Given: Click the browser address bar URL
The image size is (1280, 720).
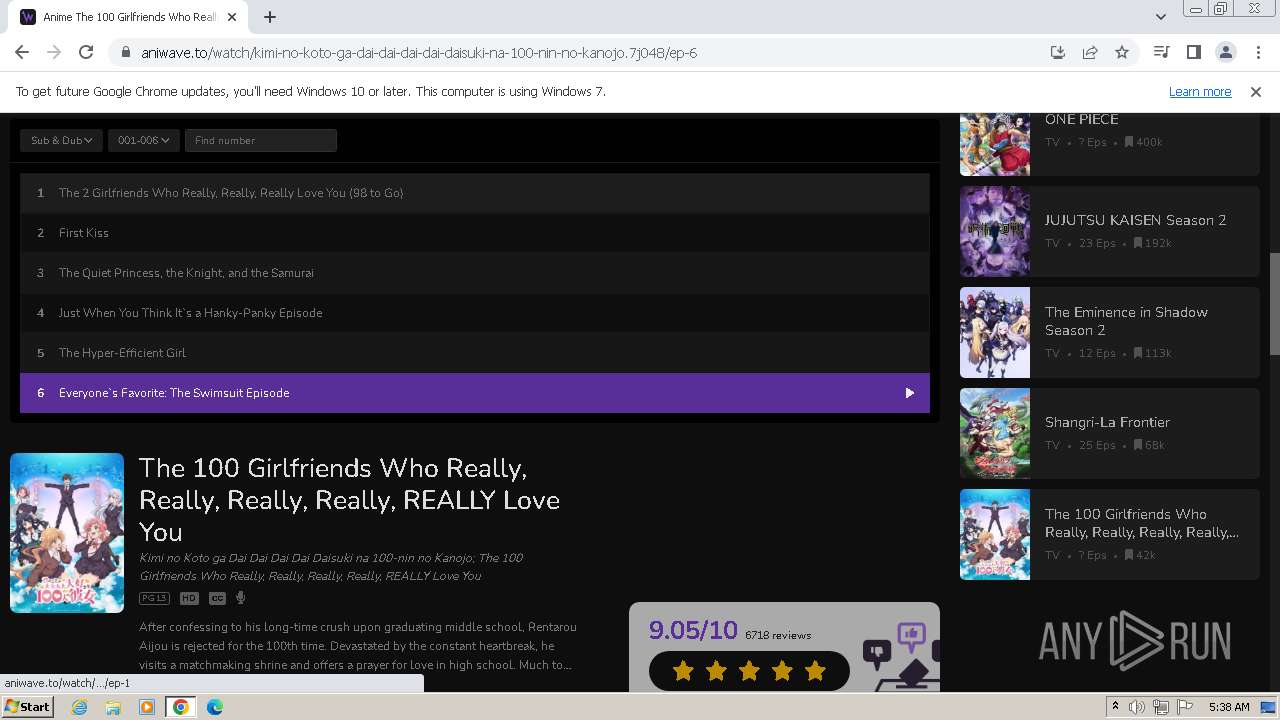Looking at the screenshot, I should pyautogui.click(x=419, y=53).
